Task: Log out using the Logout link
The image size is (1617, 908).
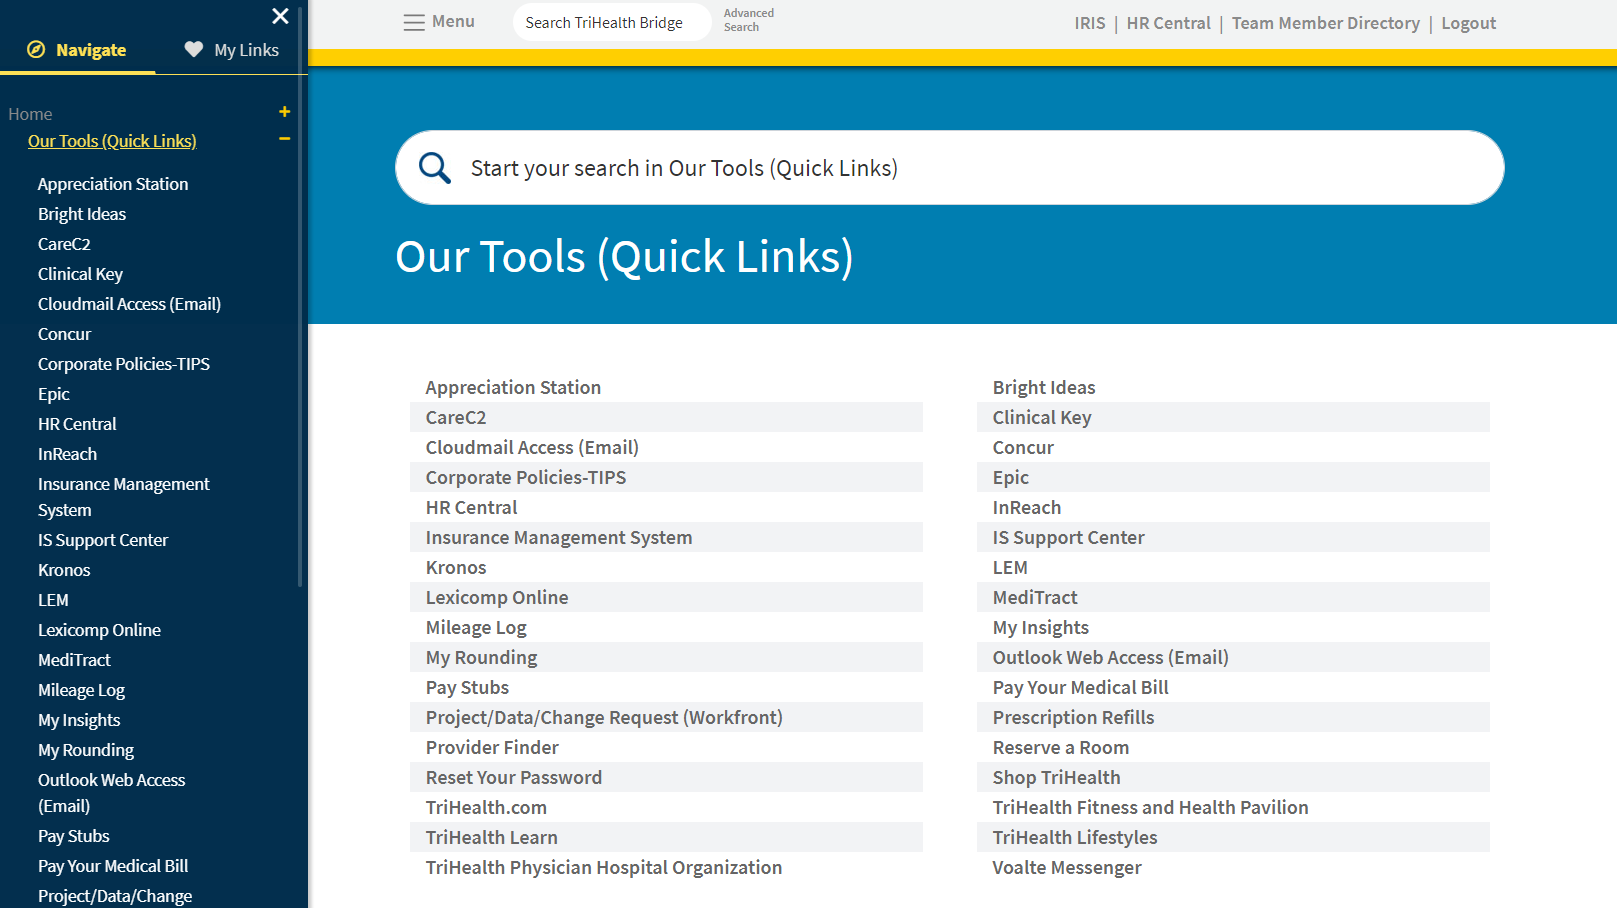Action: pyautogui.click(x=1468, y=23)
